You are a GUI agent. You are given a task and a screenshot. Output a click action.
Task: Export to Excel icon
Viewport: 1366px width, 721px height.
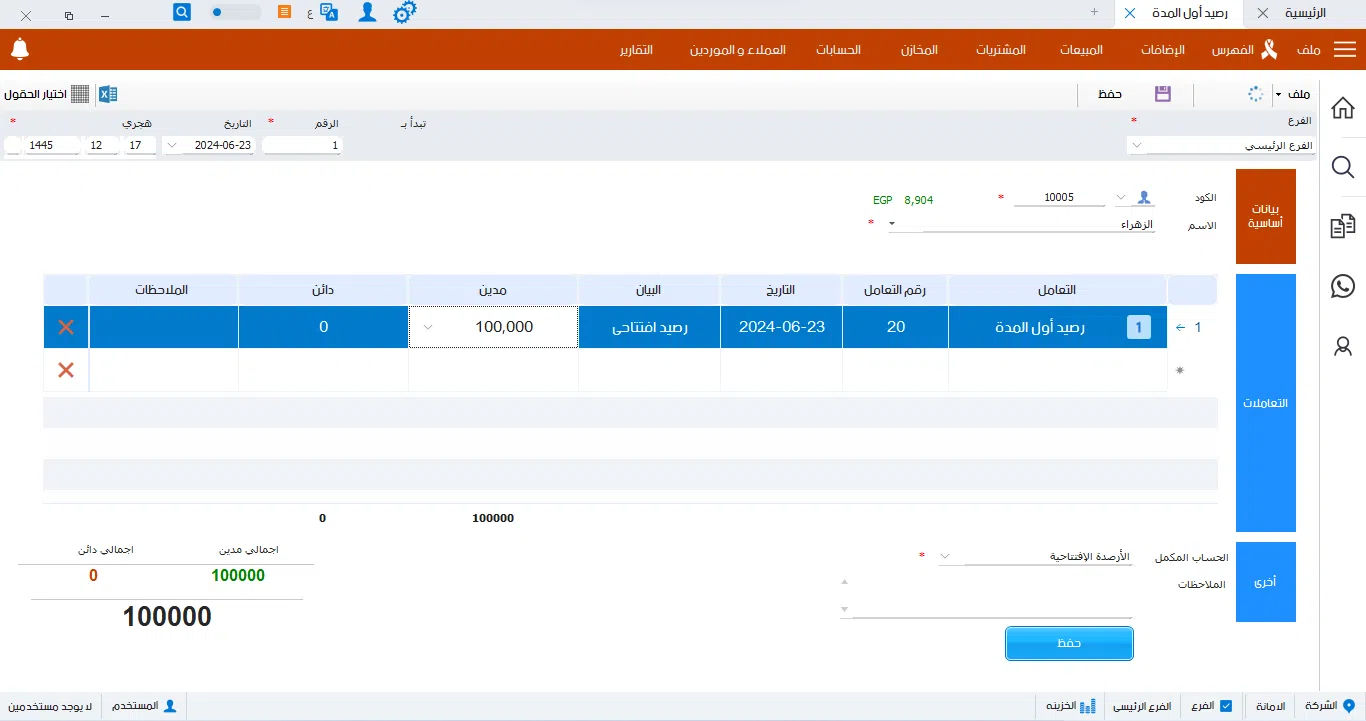click(108, 94)
